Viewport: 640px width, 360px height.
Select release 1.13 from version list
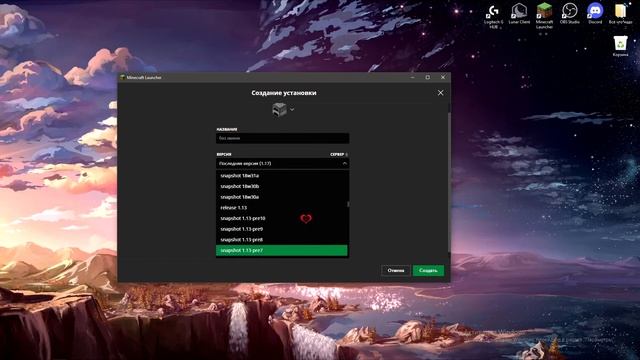click(282, 207)
